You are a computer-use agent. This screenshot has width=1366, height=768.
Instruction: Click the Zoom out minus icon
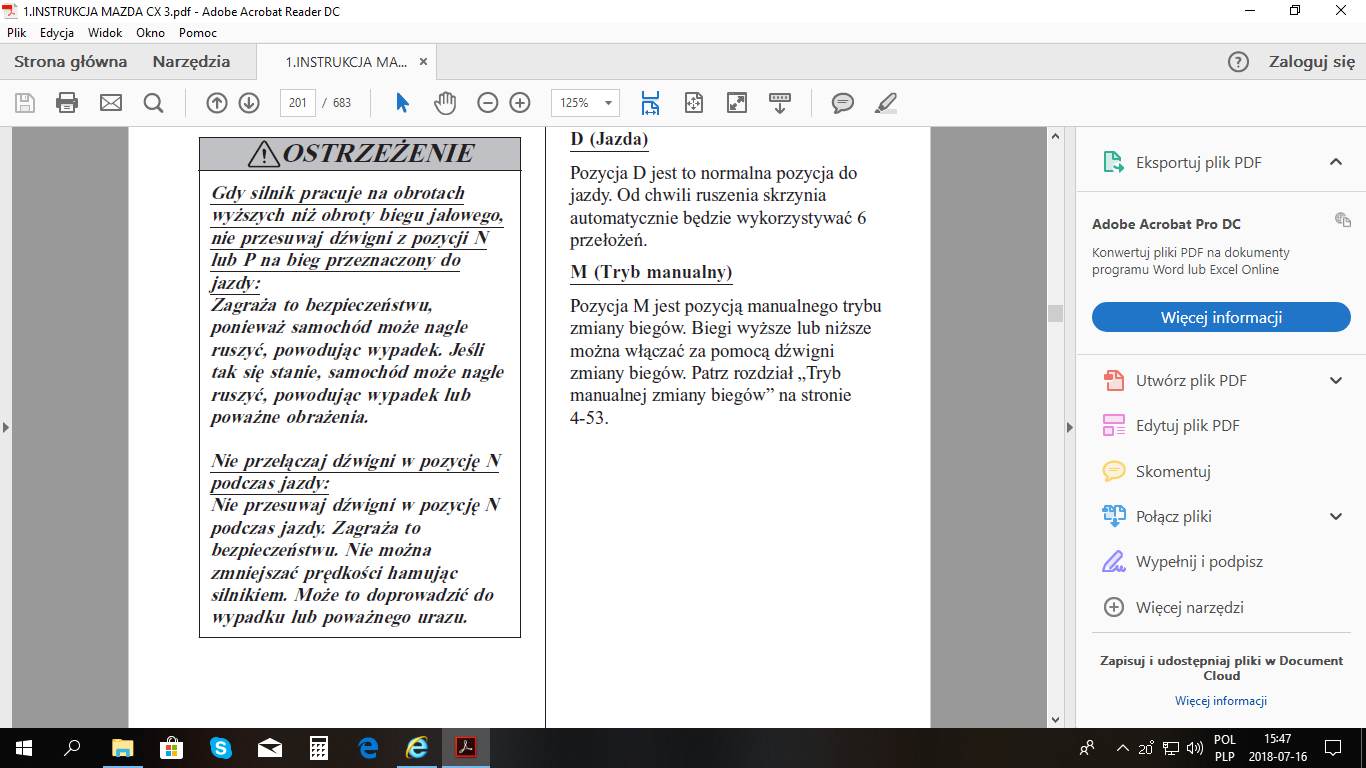[x=488, y=103]
